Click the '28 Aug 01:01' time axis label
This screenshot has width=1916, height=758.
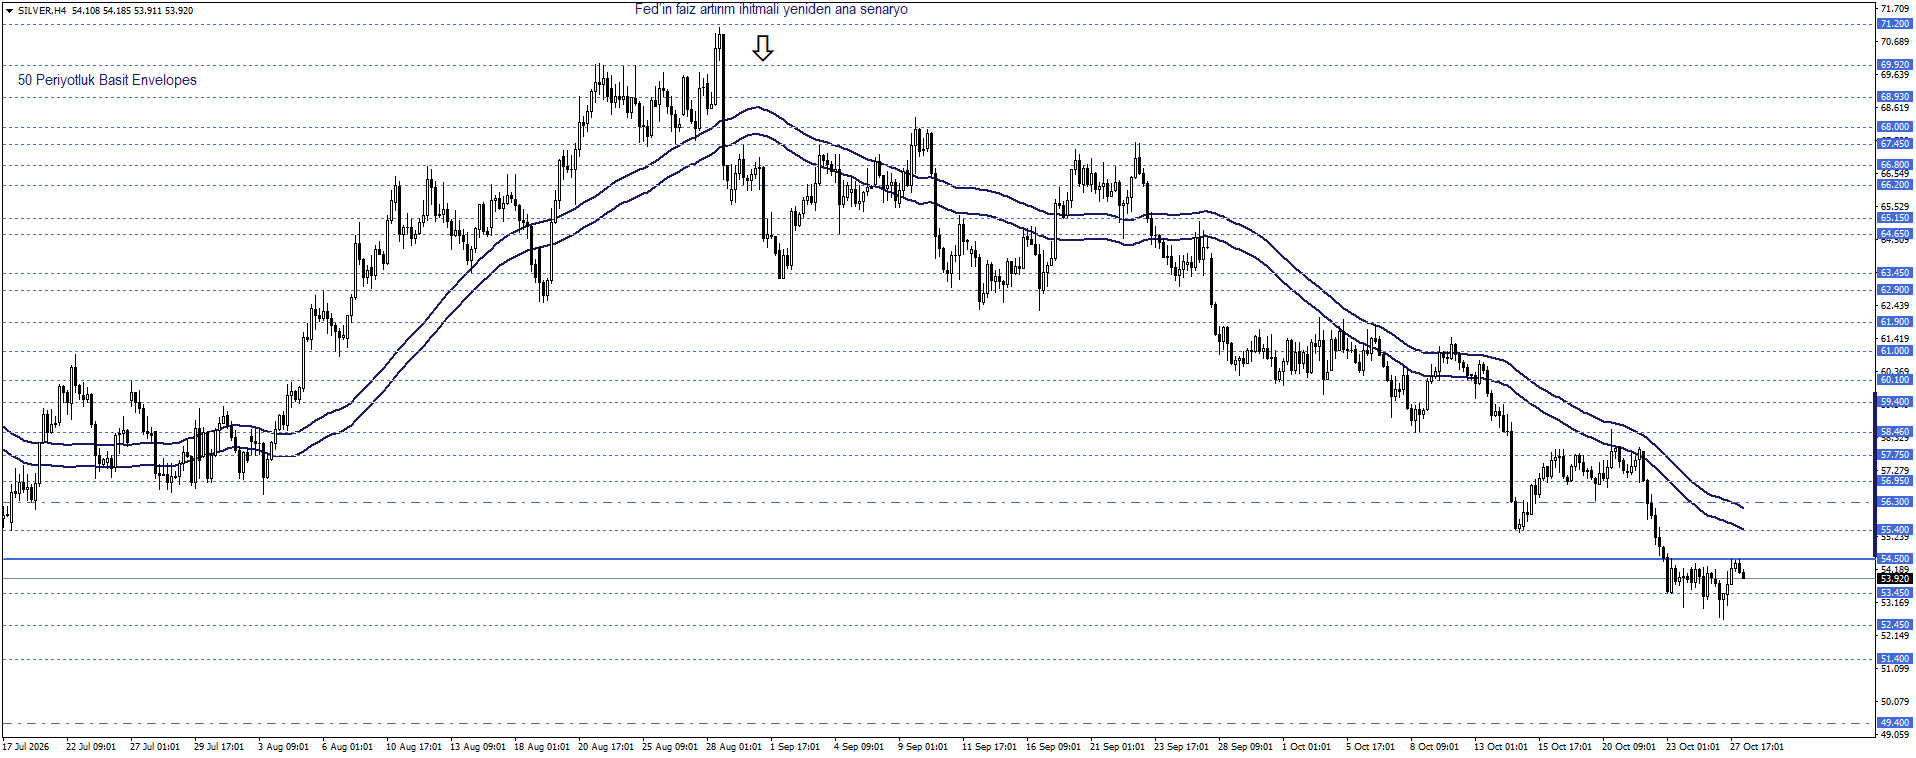(x=734, y=747)
